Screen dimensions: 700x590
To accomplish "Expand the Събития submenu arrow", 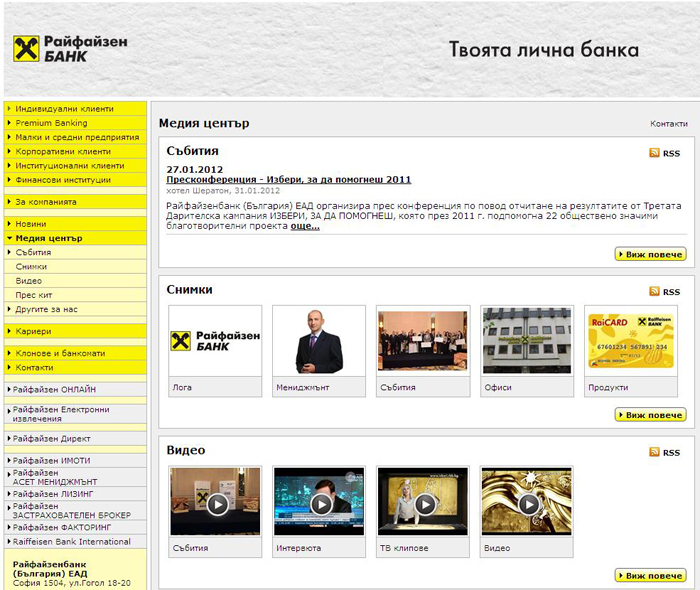I will pyautogui.click(x=9, y=252).
